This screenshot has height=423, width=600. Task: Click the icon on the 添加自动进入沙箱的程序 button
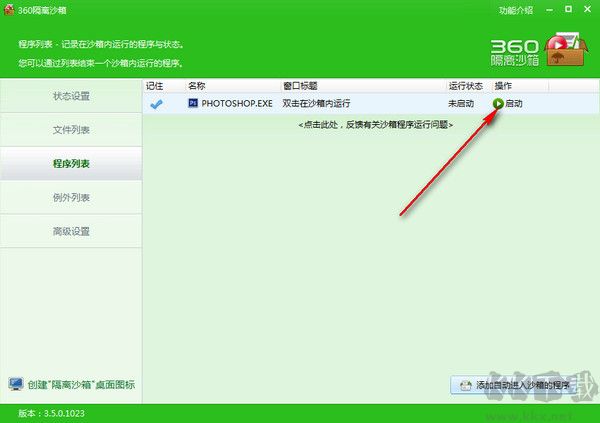pos(465,385)
